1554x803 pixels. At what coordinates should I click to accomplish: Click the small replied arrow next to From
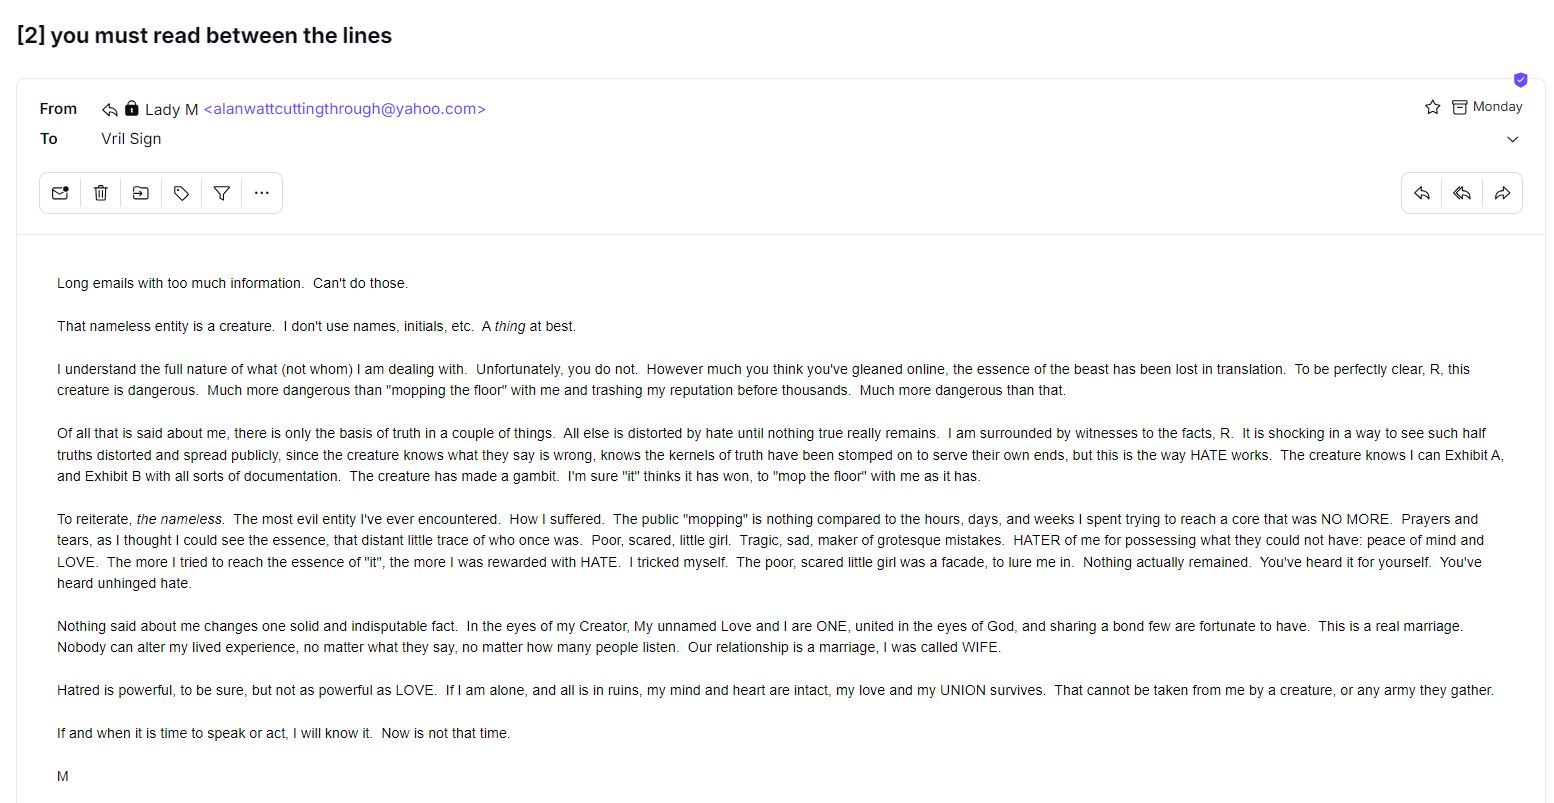point(110,109)
